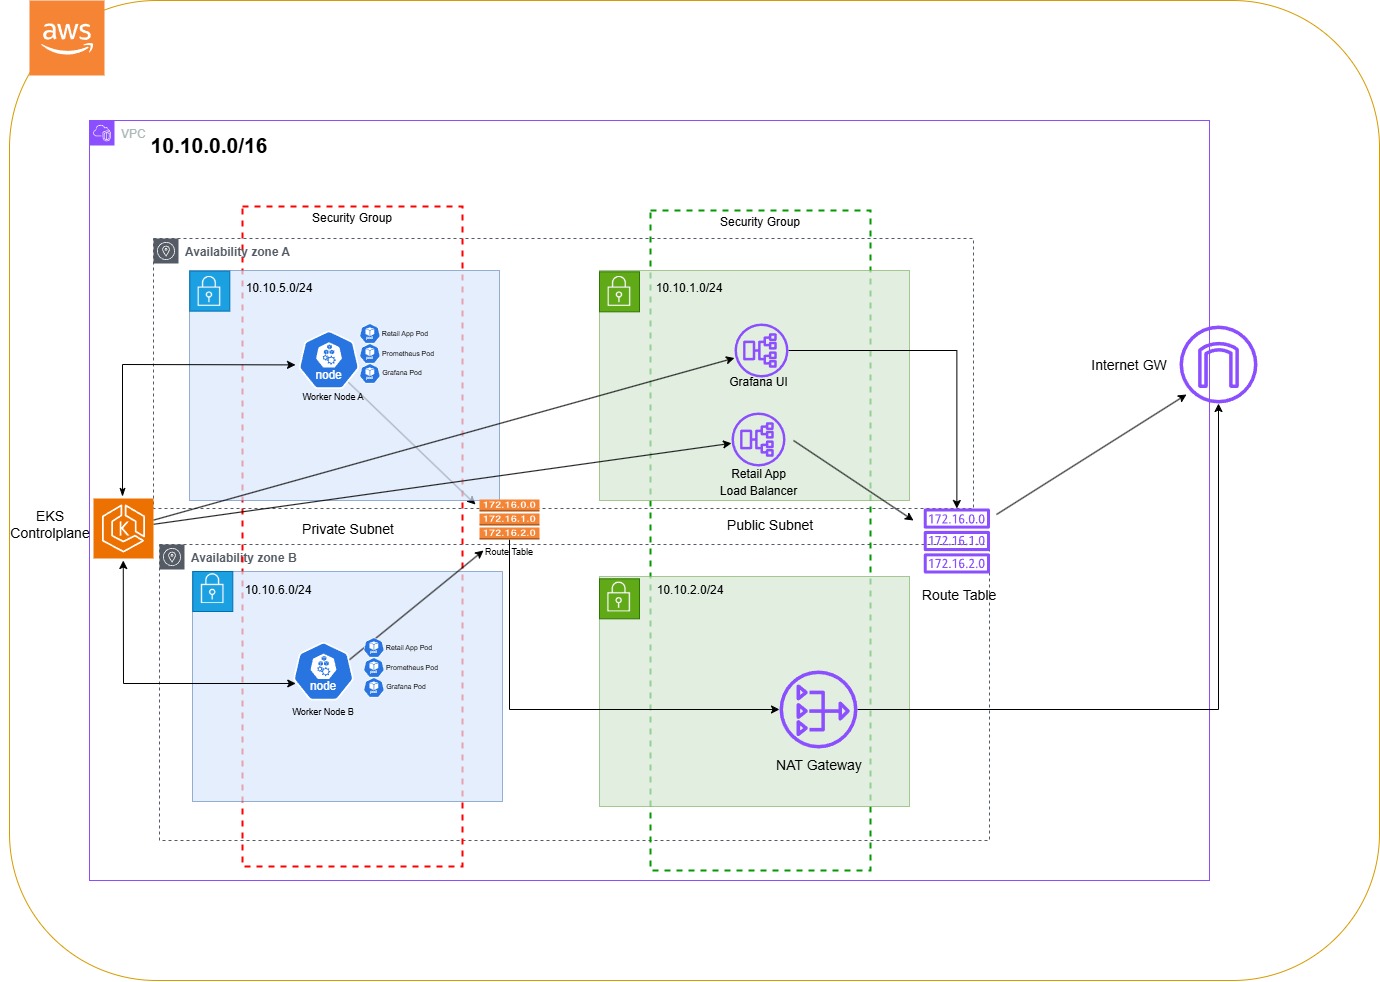Select the VPC cloud icon
The image size is (1380, 982).
(x=102, y=133)
